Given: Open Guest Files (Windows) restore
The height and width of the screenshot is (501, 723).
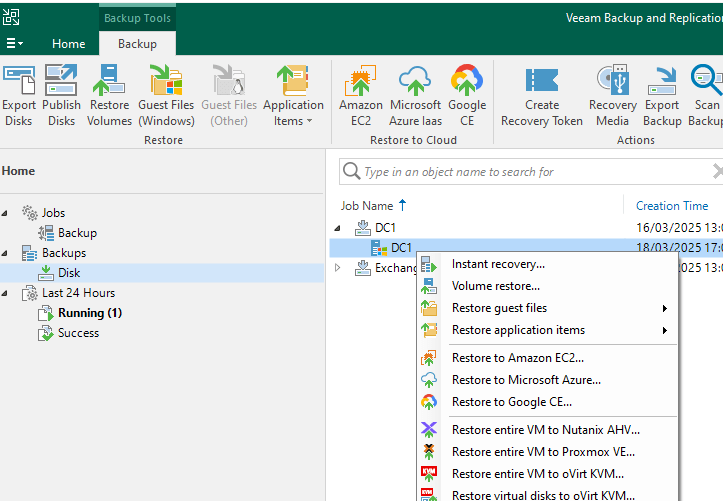Looking at the screenshot, I should click(166, 96).
